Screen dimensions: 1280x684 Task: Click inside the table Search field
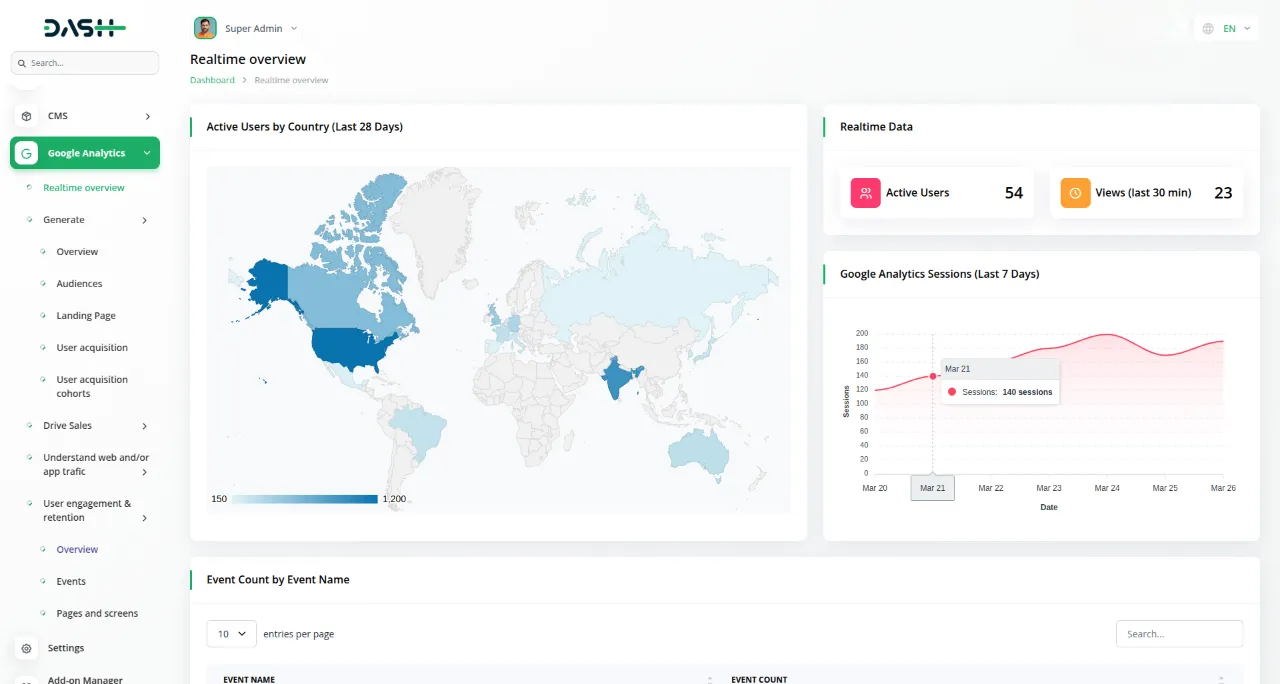point(1179,633)
